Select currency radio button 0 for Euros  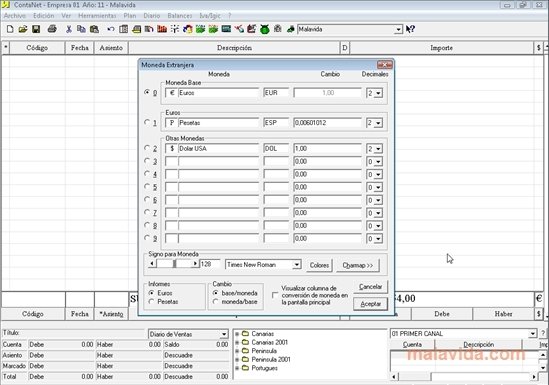(x=147, y=92)
